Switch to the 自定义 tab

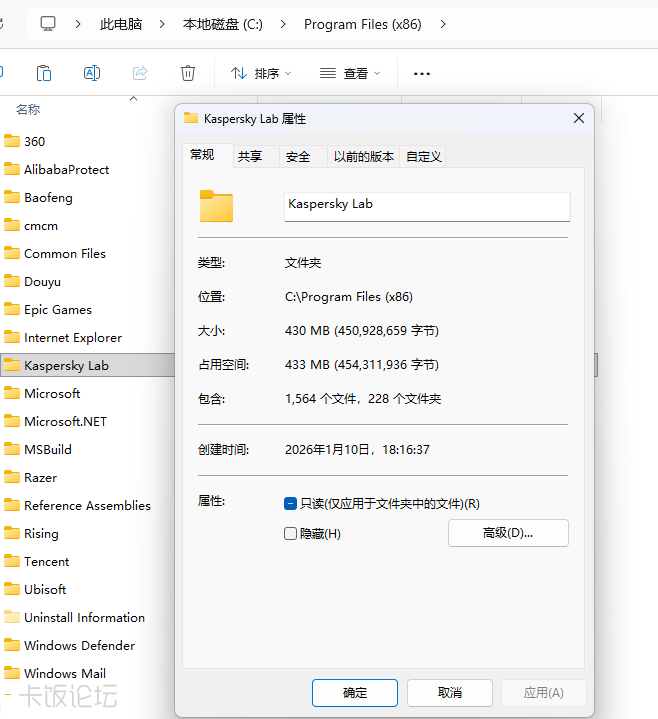point(424,157)
